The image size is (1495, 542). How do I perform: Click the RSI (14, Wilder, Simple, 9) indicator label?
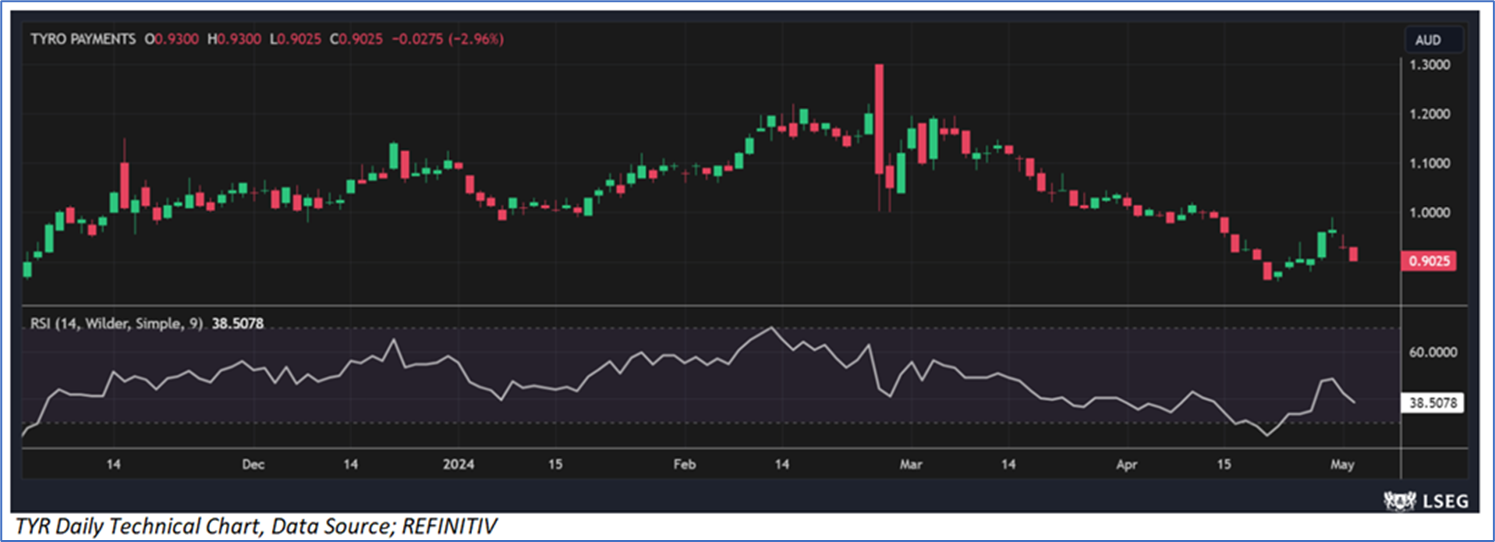tap(116, 323)
